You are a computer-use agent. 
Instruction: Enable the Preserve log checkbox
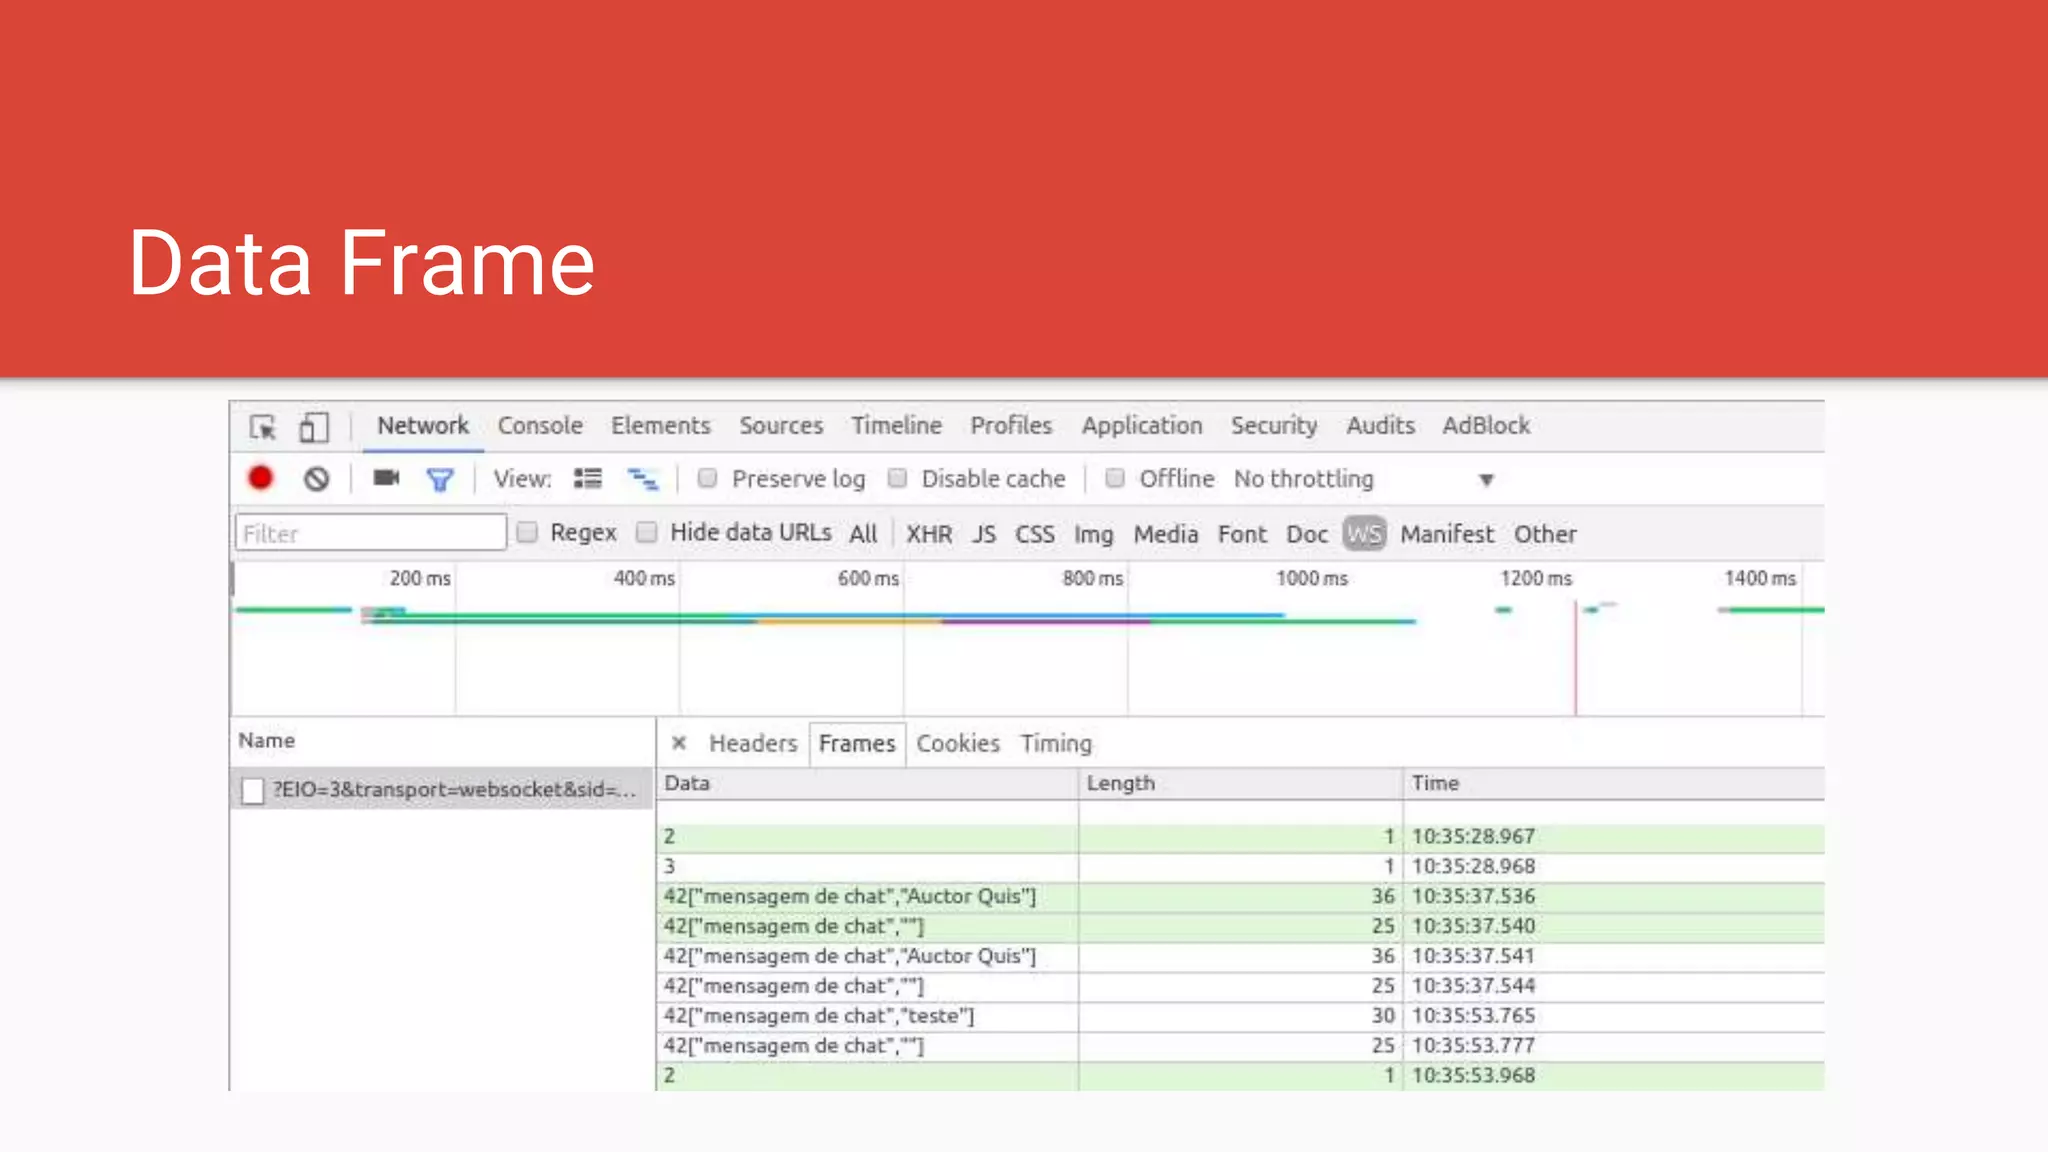(708, 479)
